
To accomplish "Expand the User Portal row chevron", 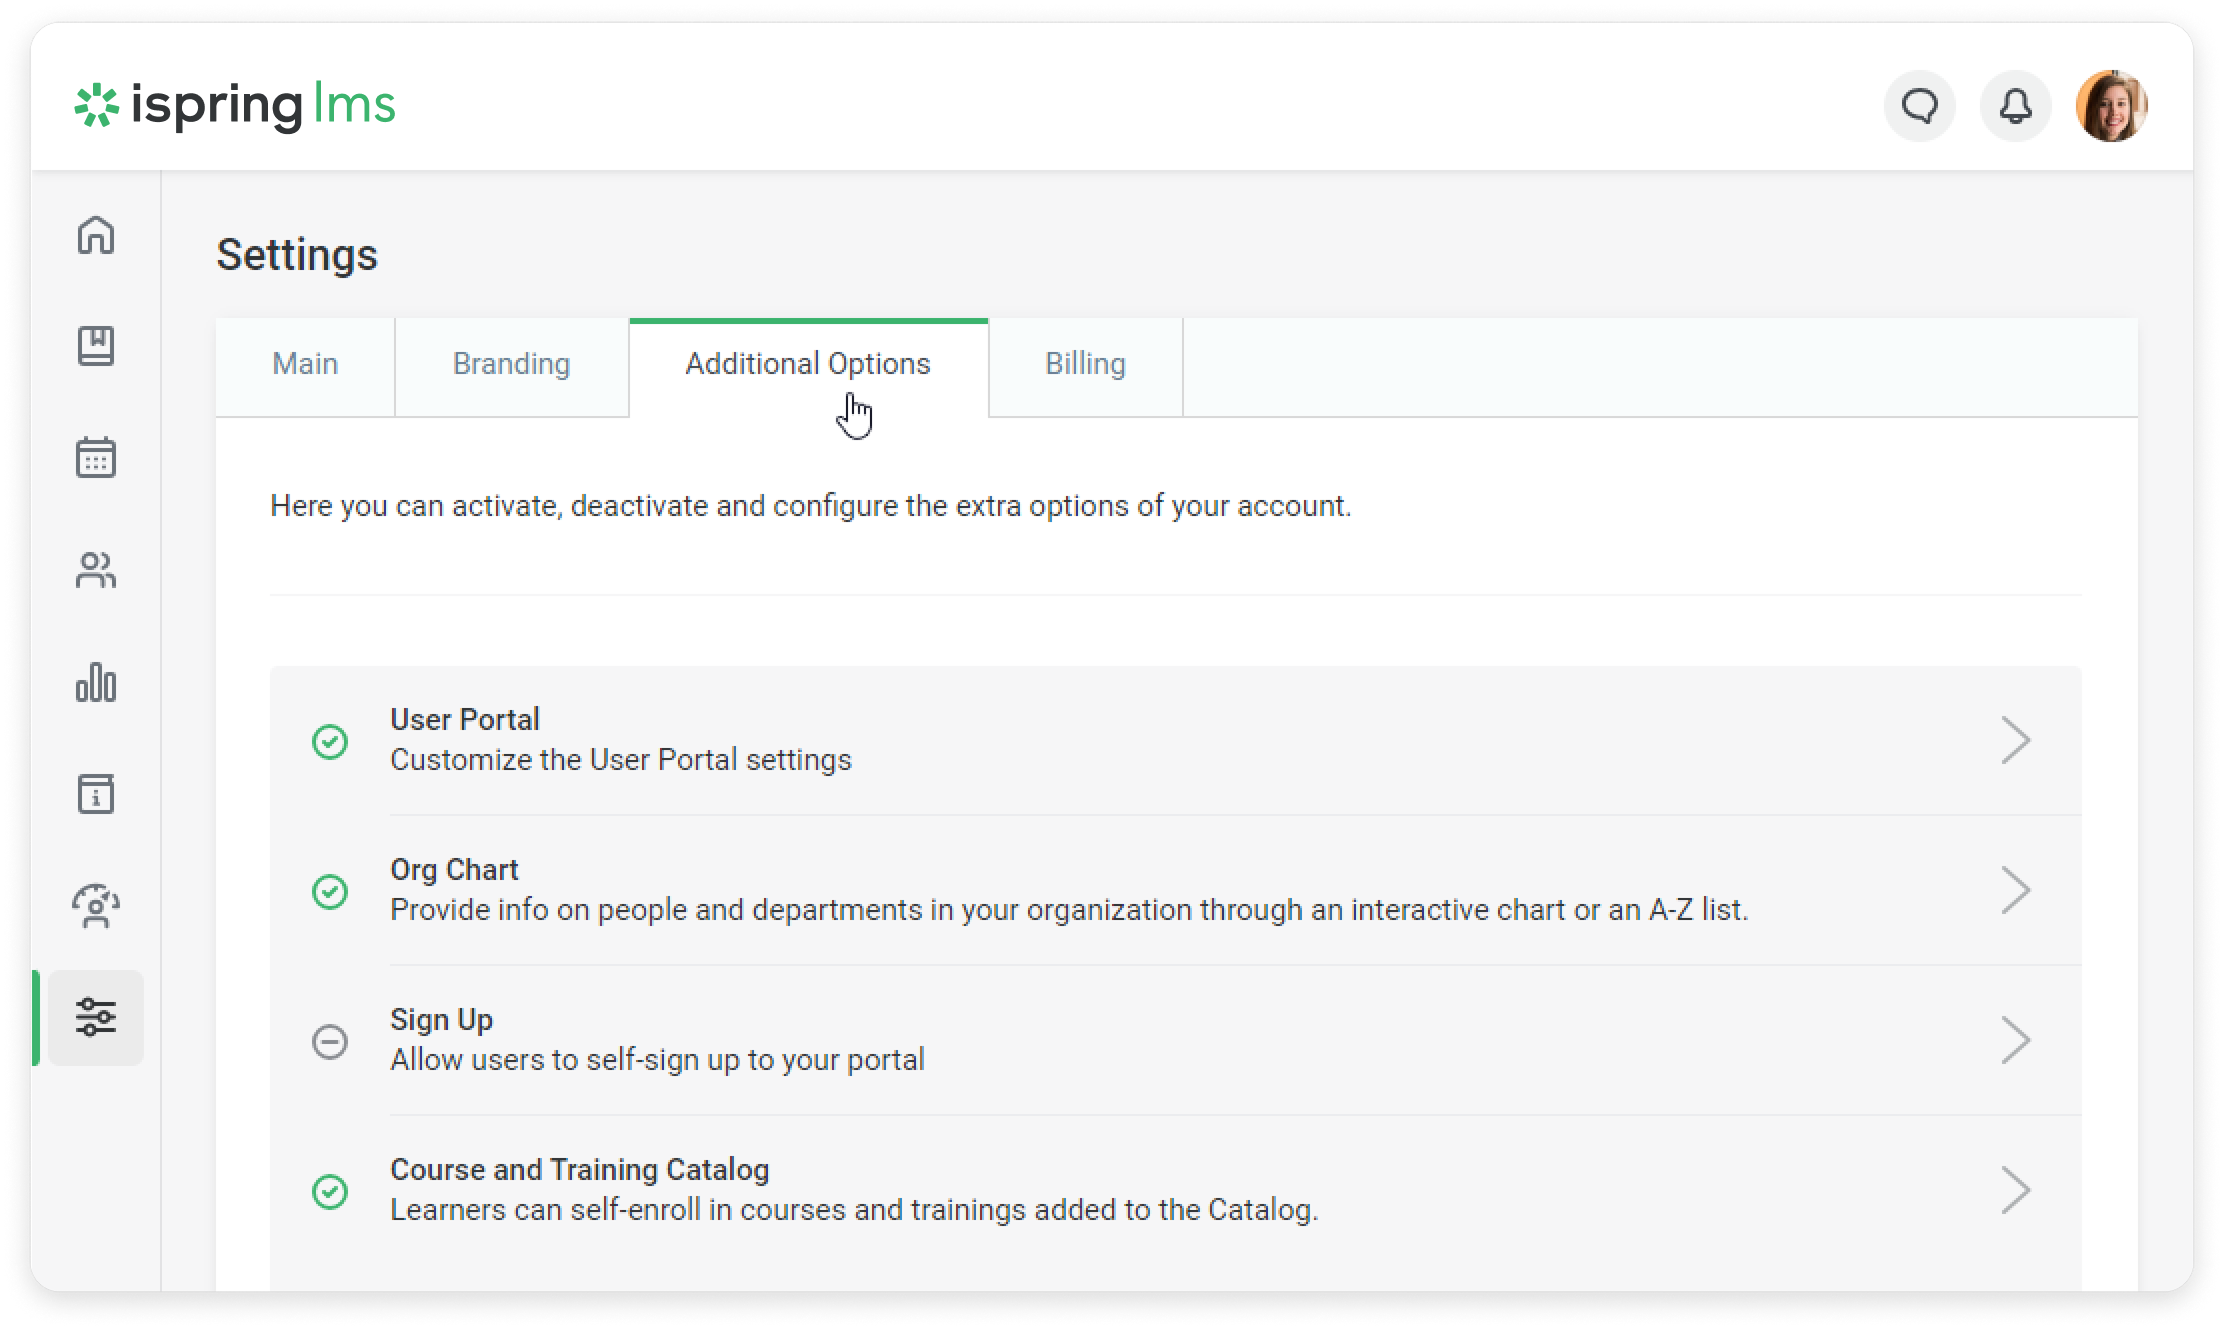I will coord(2015,741).
